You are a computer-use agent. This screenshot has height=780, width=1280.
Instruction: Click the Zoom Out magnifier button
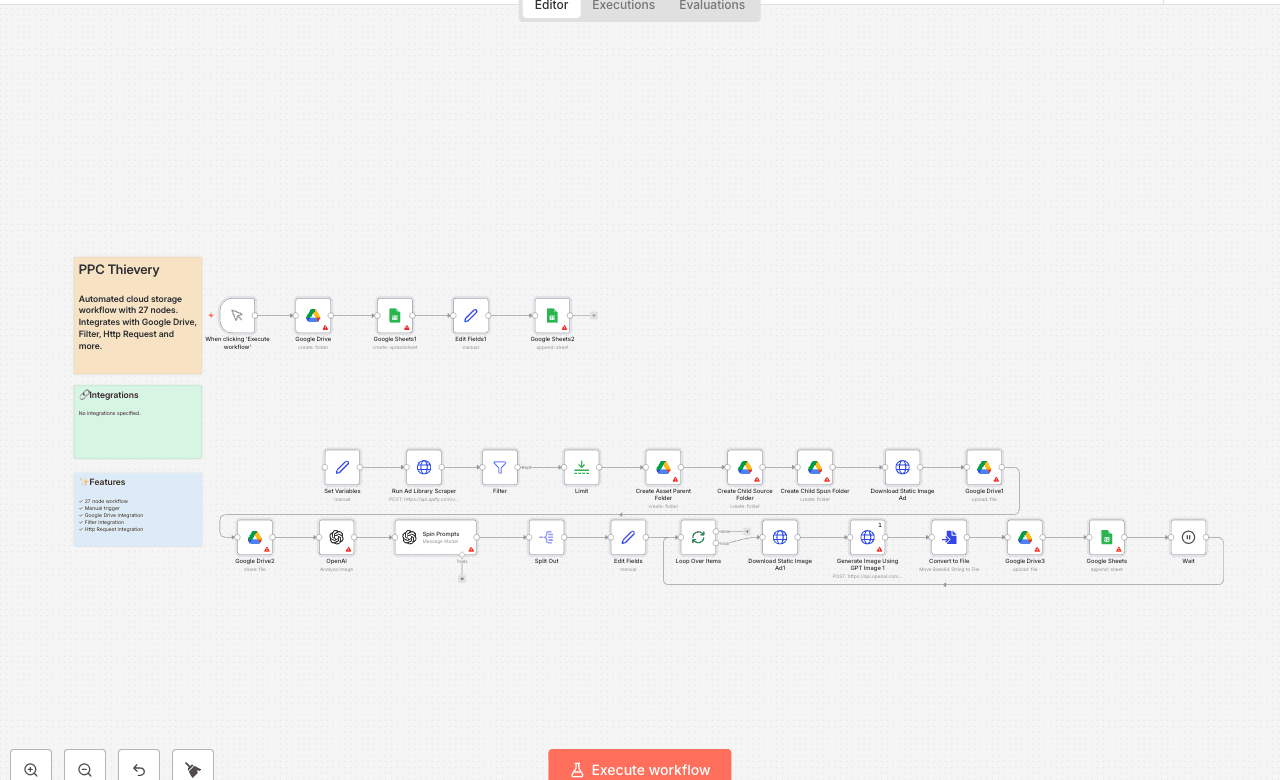point(85,769)
